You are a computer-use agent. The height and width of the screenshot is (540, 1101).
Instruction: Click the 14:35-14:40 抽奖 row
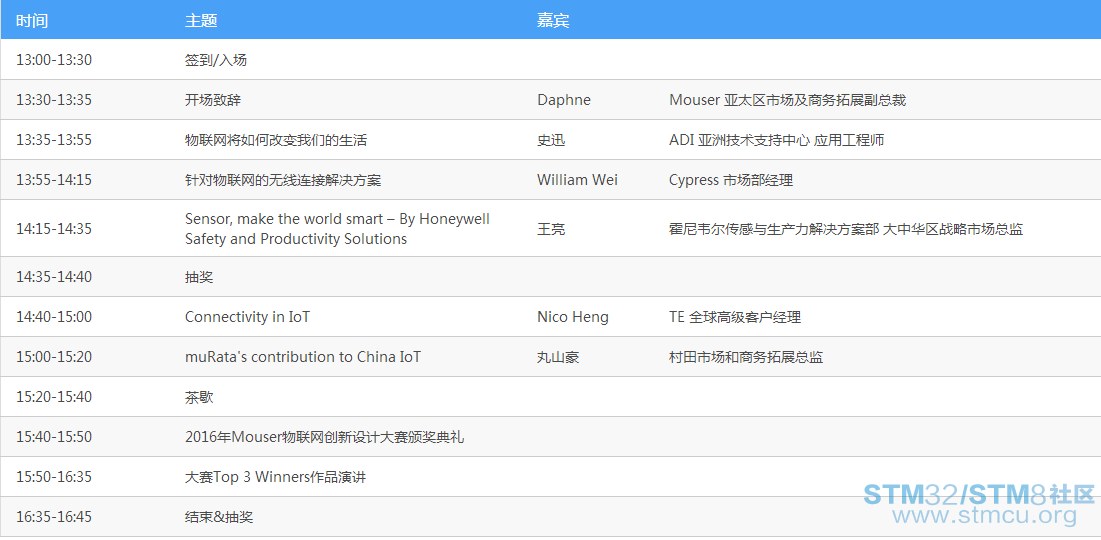click(x=550, y=277)
